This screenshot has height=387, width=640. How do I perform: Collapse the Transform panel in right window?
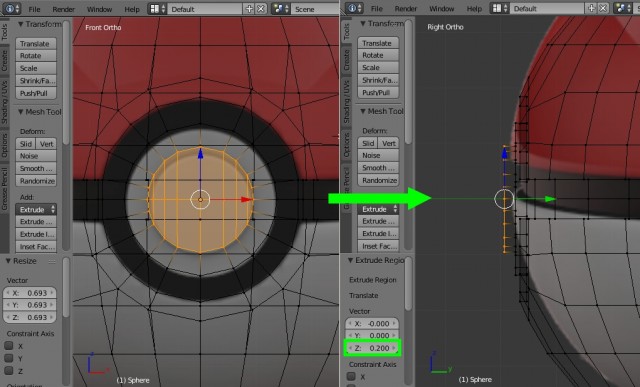[x=362, y=24]
